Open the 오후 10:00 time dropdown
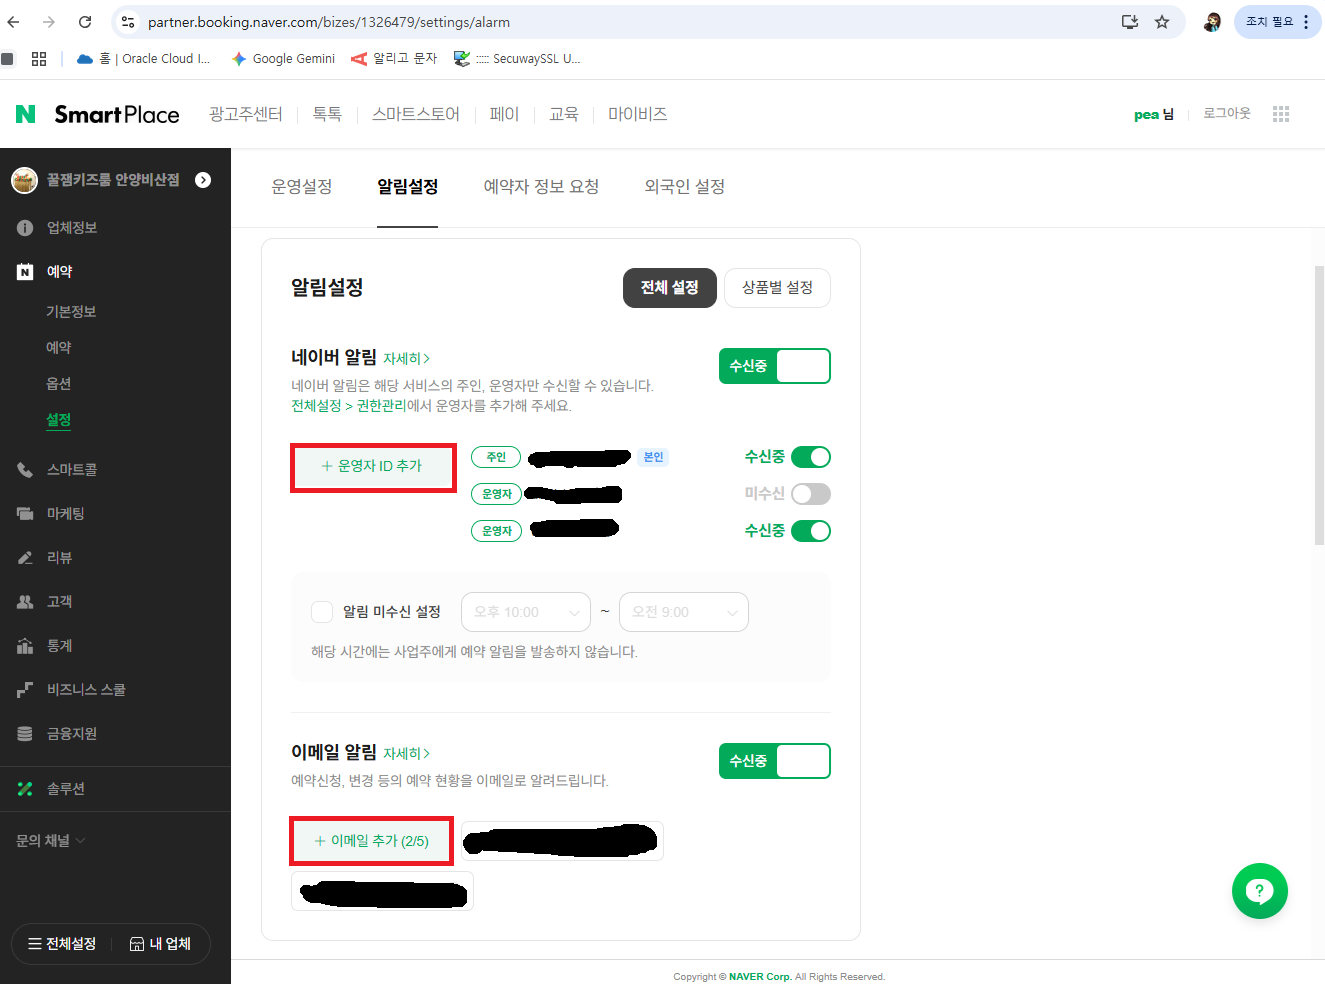This screenshot has width=1325, height=984. pos(525,611)
